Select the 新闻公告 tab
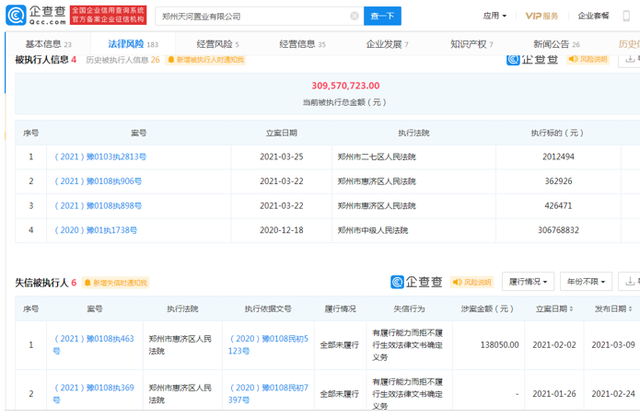The height and width of the screenshot is (418, 640). click(557, 44)
